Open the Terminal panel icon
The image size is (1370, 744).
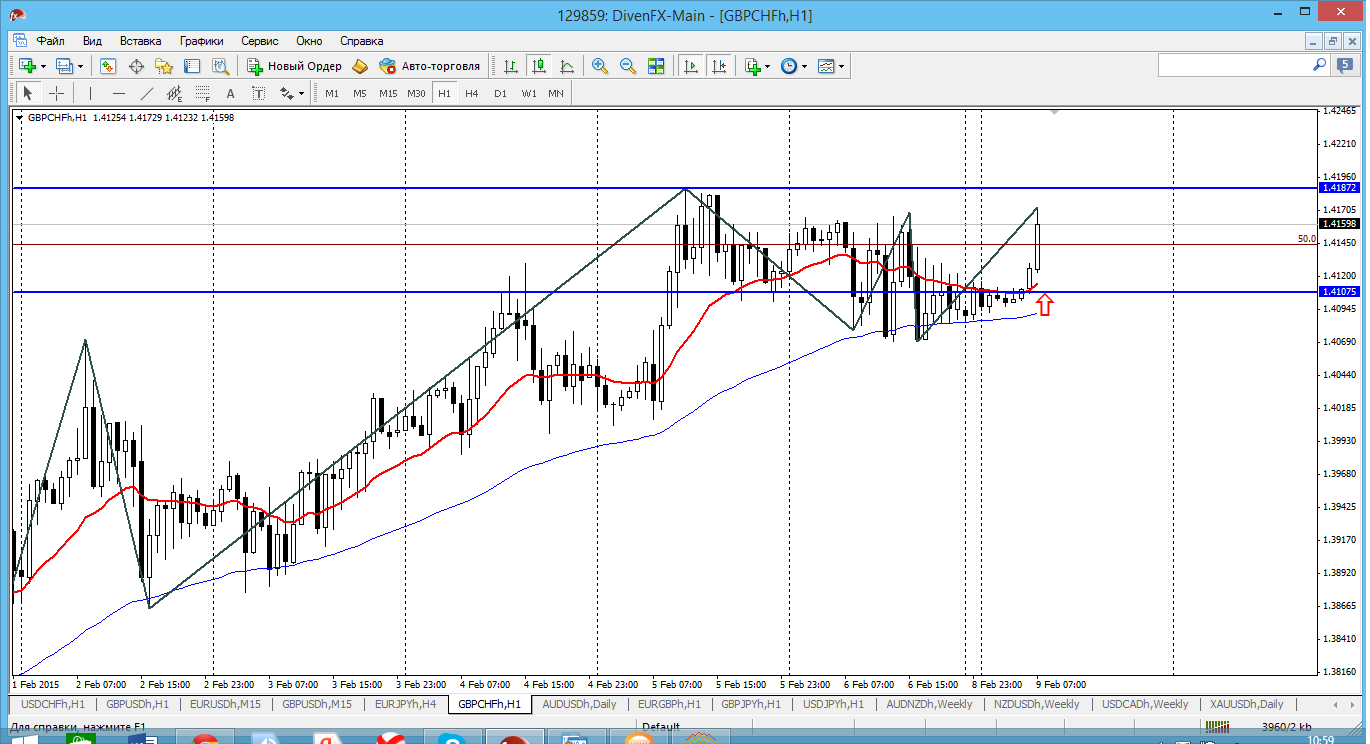[x=192, y=66]
